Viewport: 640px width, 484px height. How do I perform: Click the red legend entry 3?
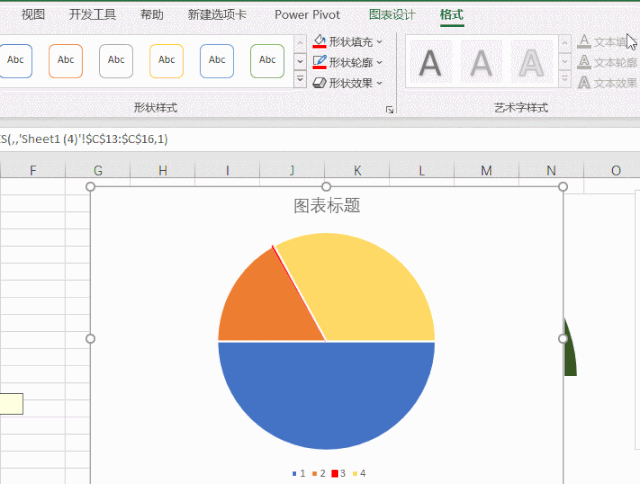(x=339, y=473)
